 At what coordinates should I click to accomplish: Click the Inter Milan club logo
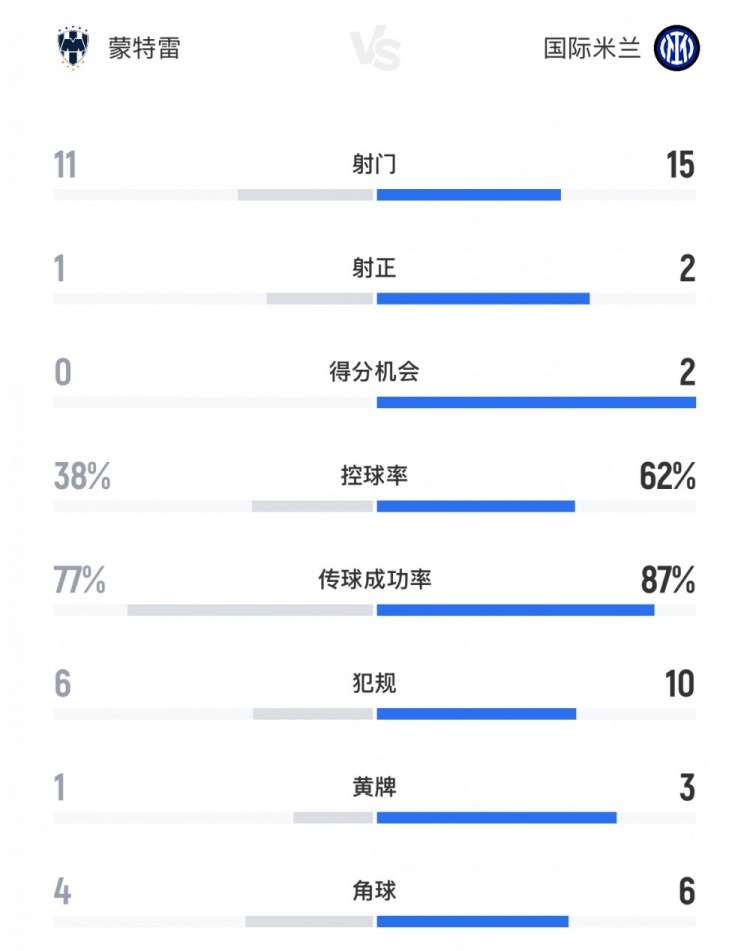(x=677, y=48)
